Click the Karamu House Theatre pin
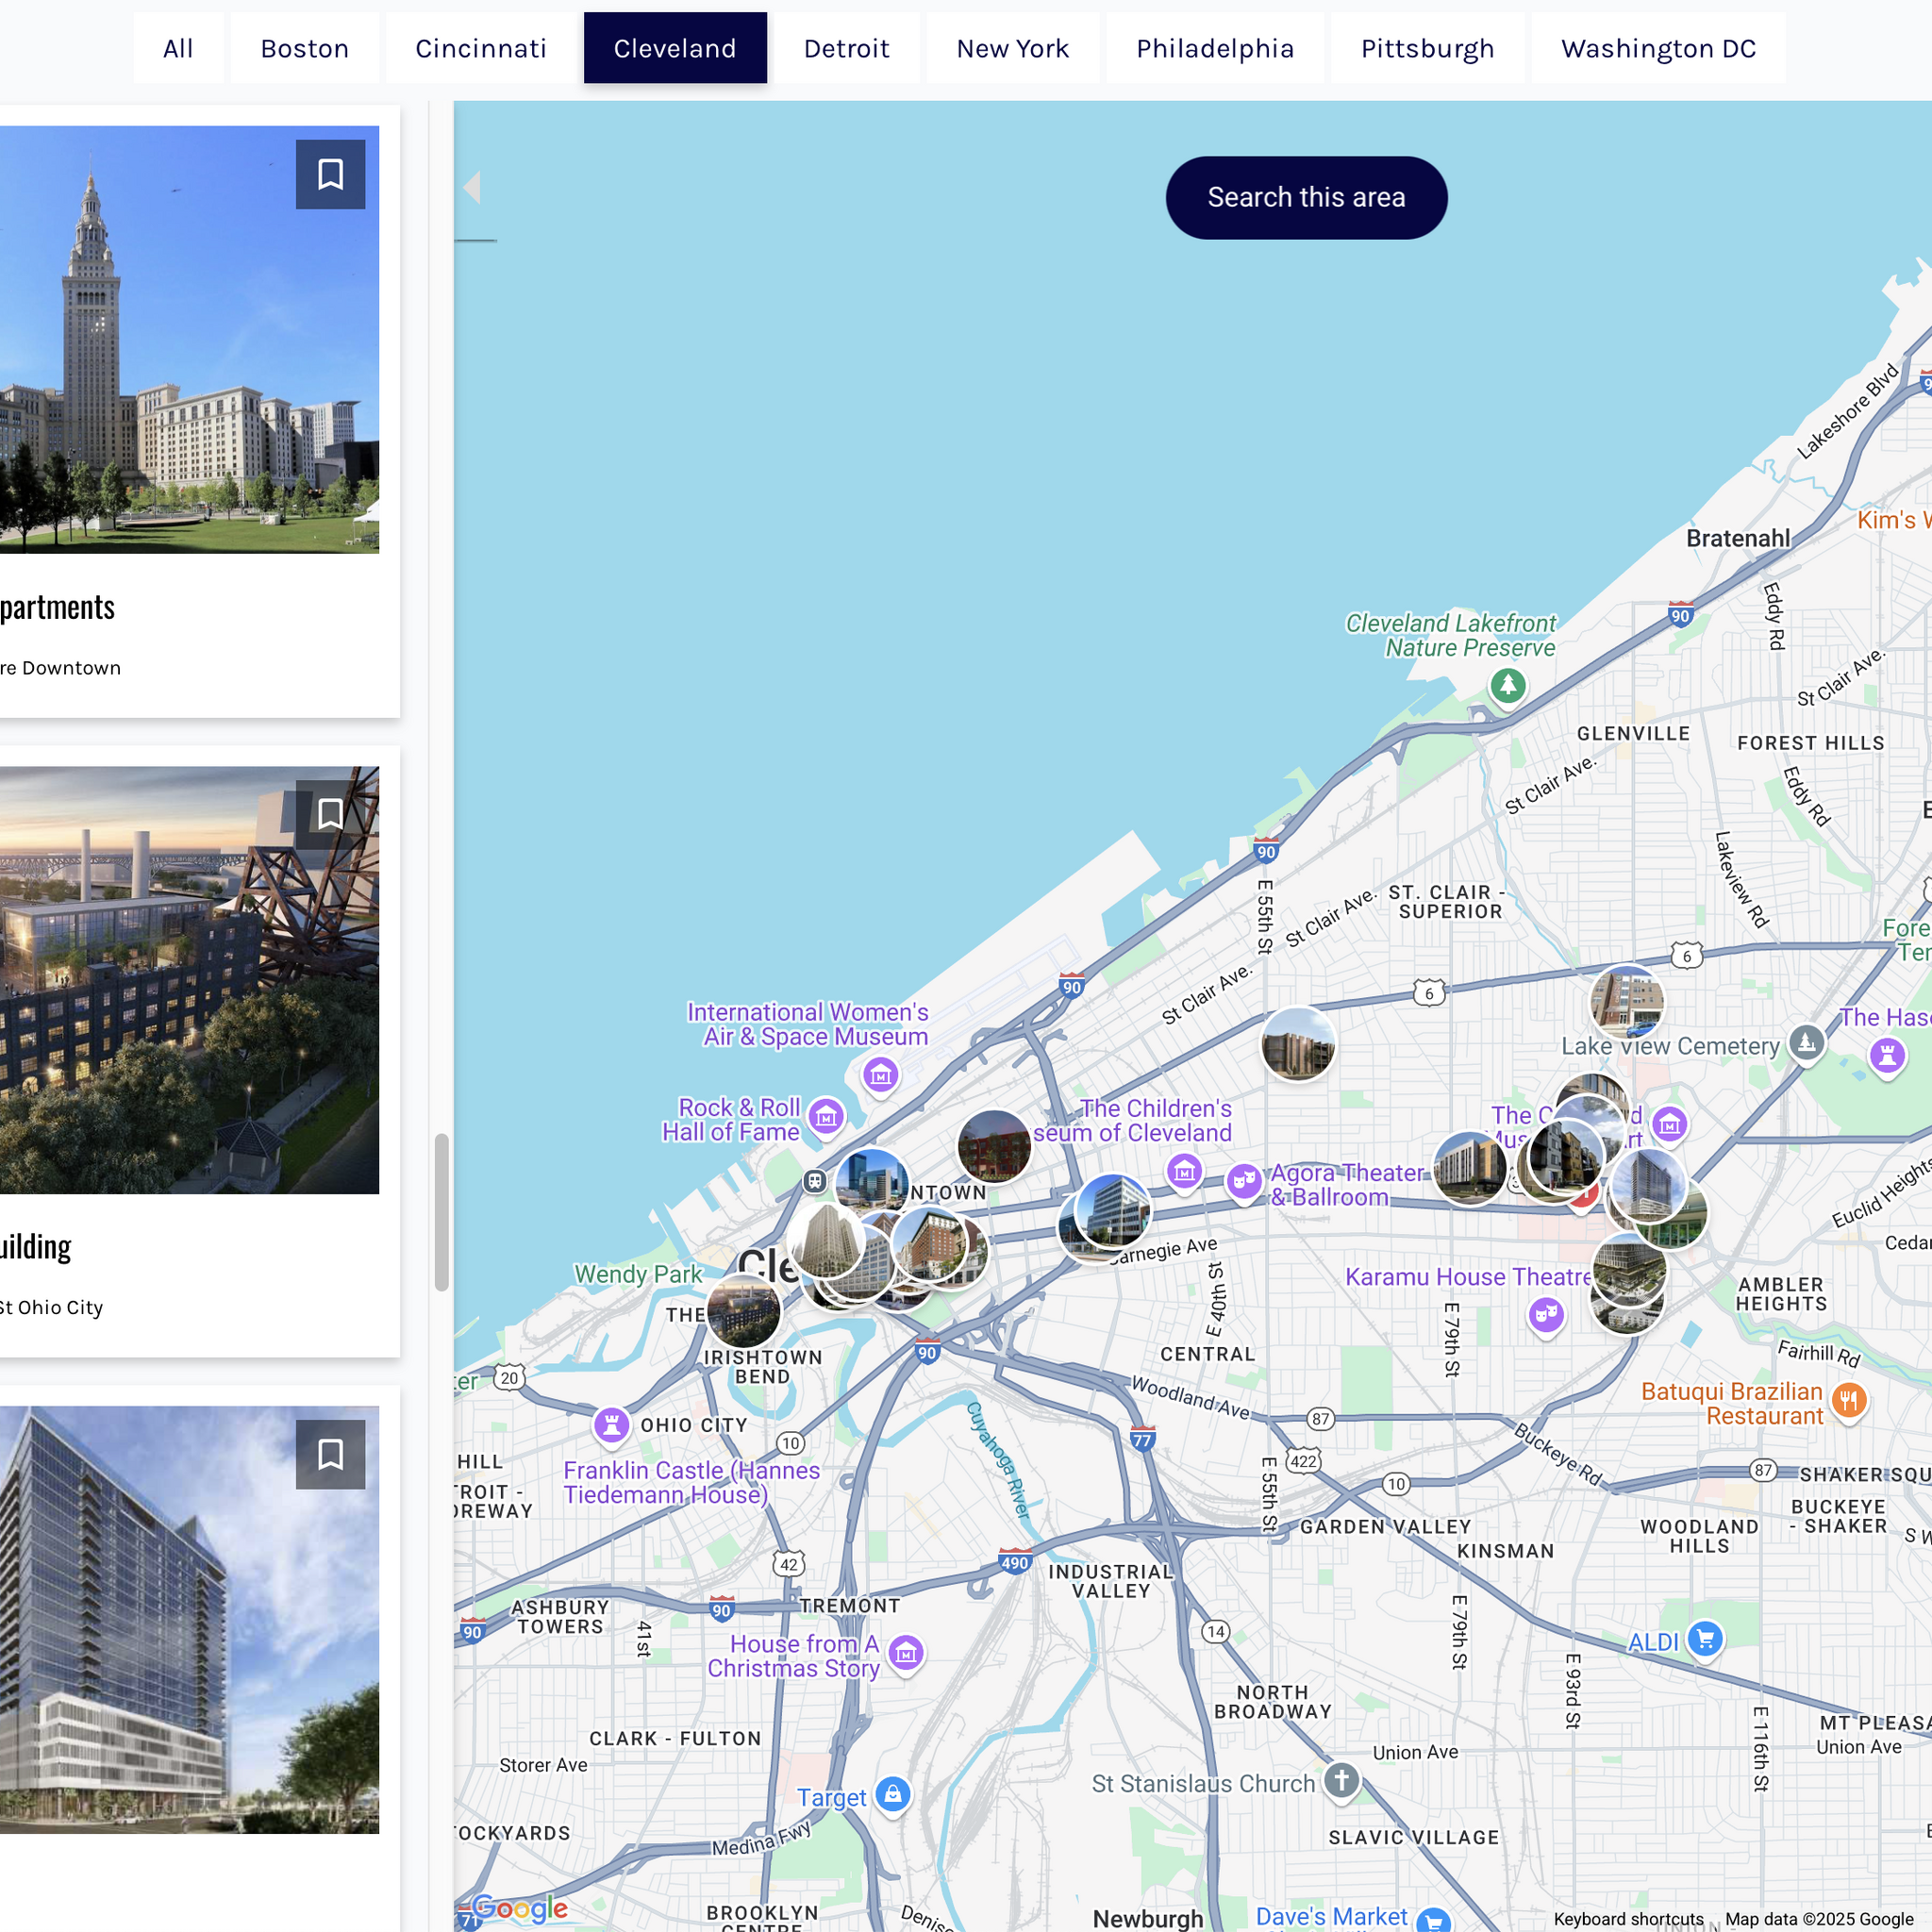Screen dimensions: 1932x1932 pos(1546,1315)
